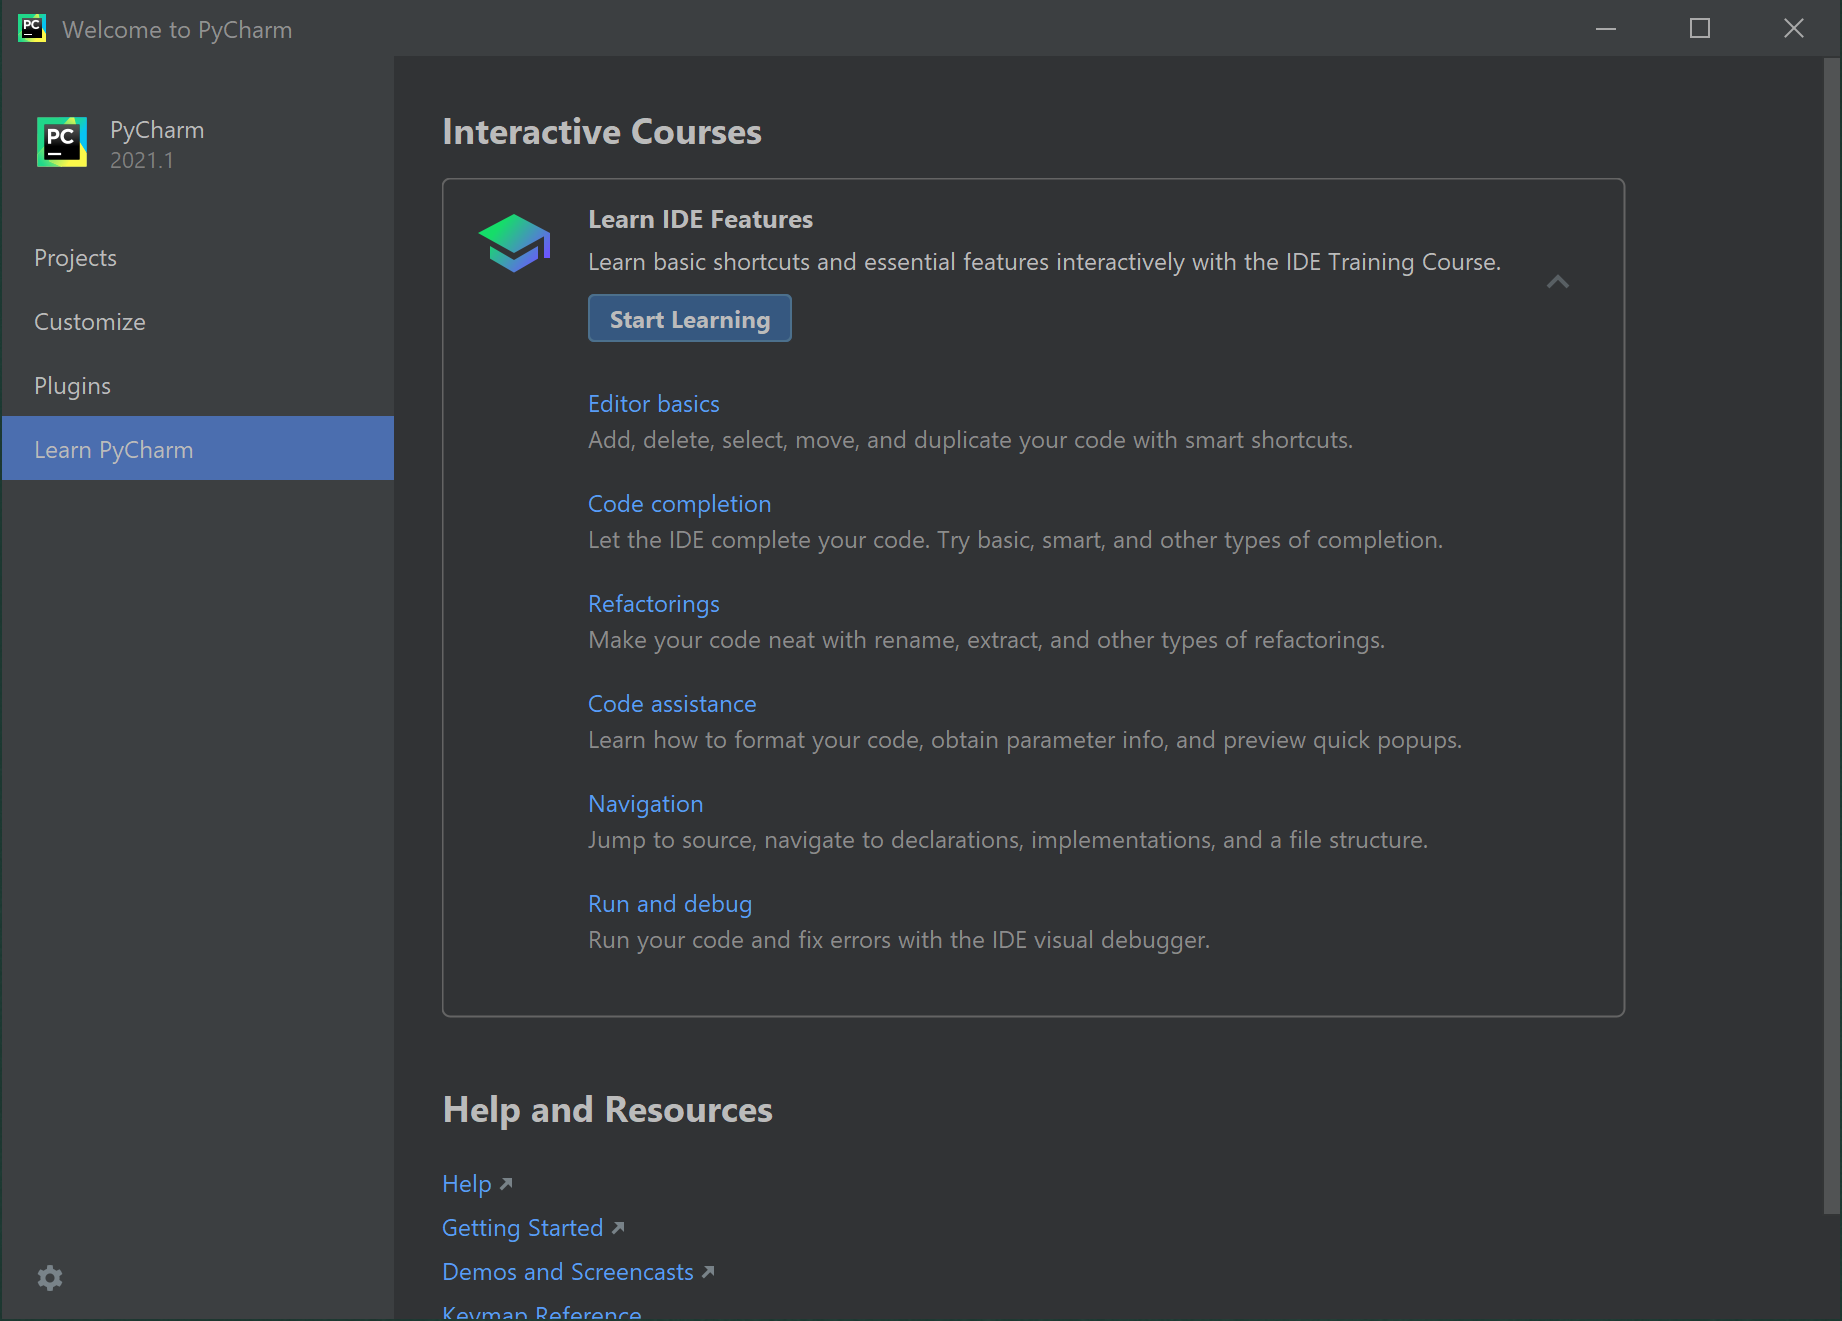
Task: Close the Welcome to PyCharm window
Action: point(1794,28)
